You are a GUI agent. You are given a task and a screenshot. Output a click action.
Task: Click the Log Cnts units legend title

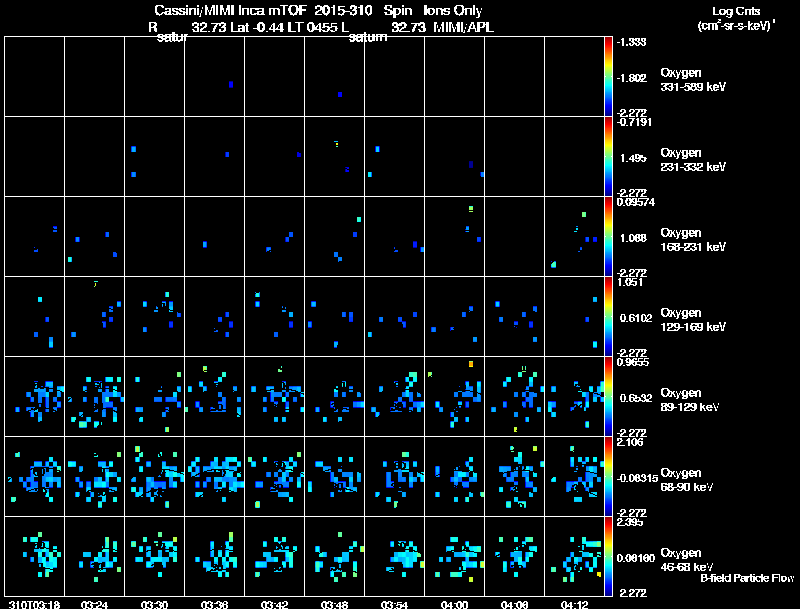click(736, 18)
